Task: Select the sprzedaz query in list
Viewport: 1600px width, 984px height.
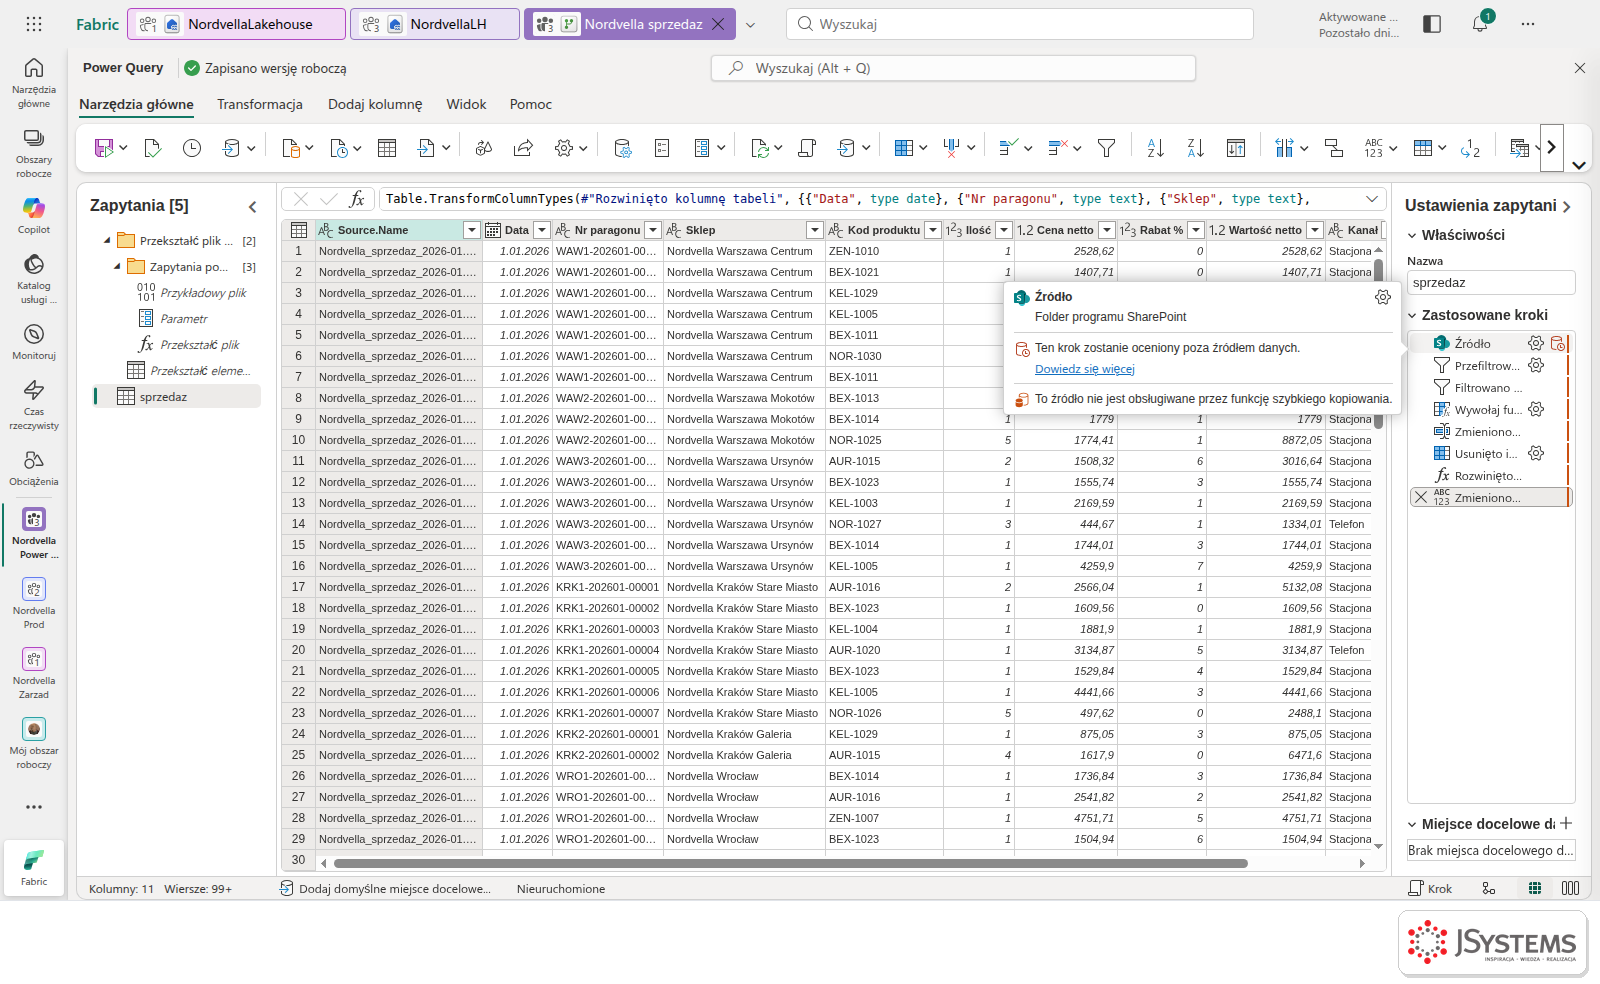Action: tap(177, 397)
